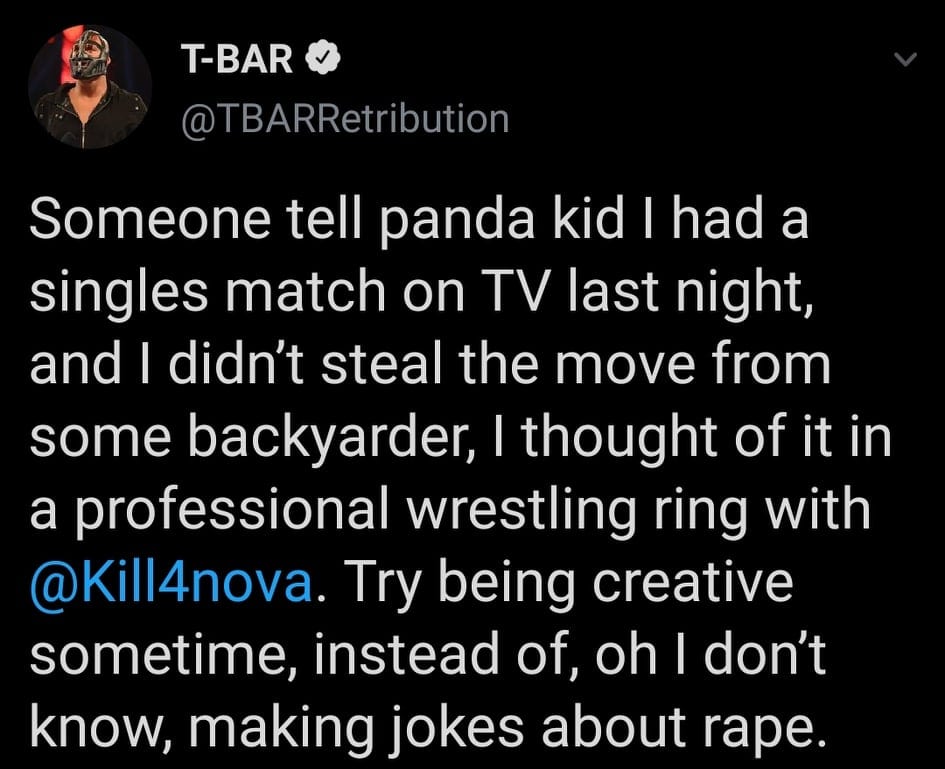
Task: Click the line starting 'Someone tell panda kid'
Action: tap(419, 219)
